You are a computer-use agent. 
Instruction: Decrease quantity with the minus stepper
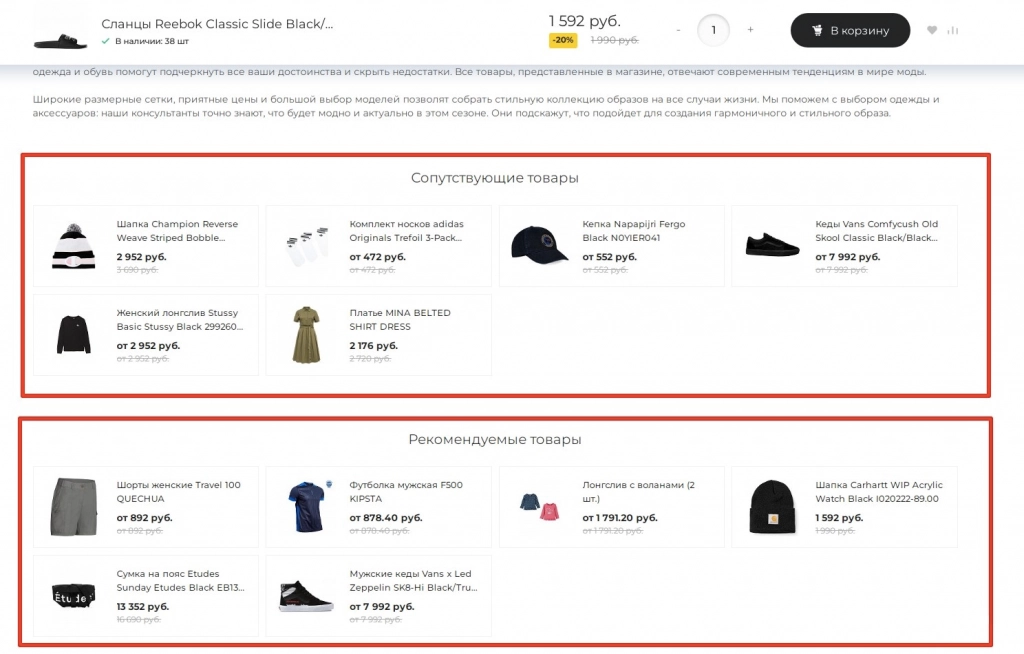678,30
